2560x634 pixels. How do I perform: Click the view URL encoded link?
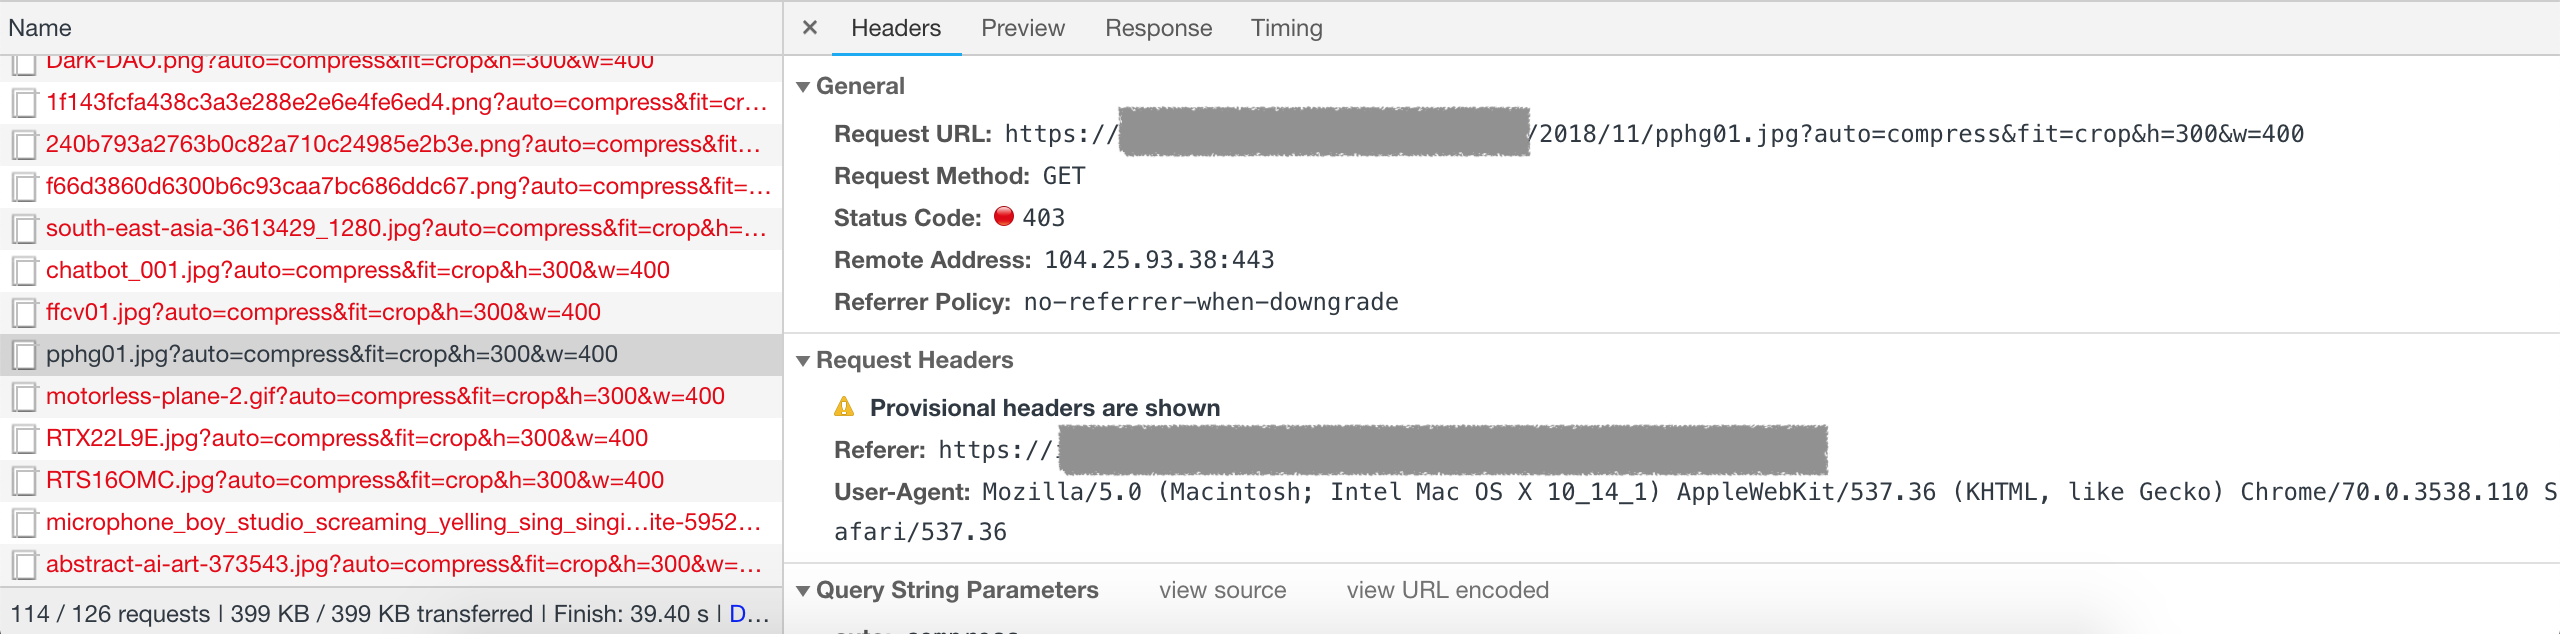(1447, 590)
